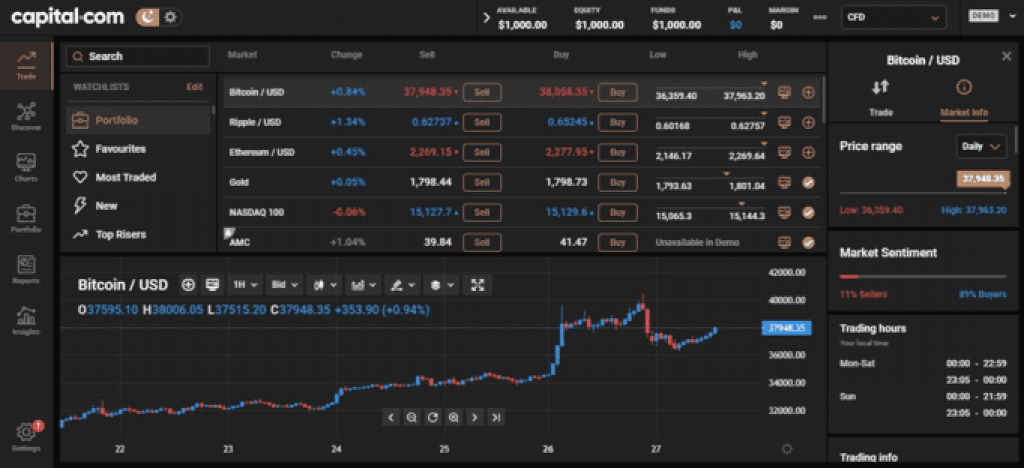The image size is (1024, 468).
Task: Open chart icon in Ethereum / USD row
Action: [x=784, y=152]
